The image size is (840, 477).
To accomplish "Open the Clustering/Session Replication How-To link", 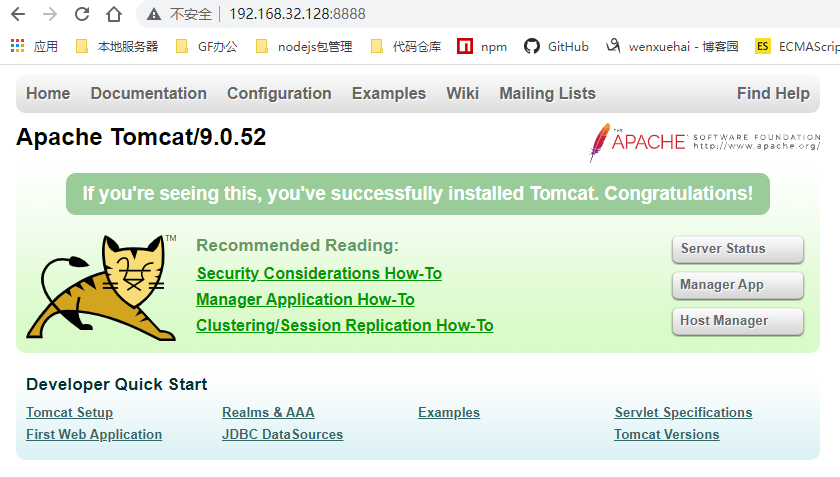I will (x=344, y=325).
